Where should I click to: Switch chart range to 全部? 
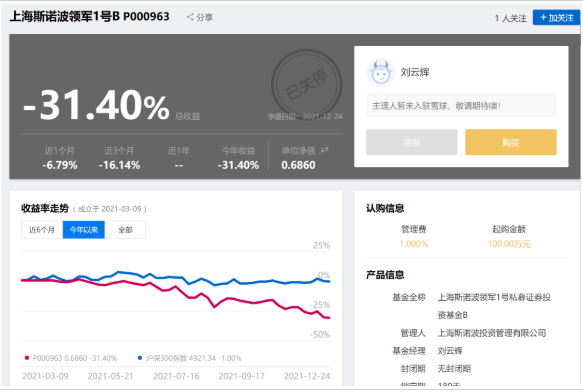(x=125, y=230)
